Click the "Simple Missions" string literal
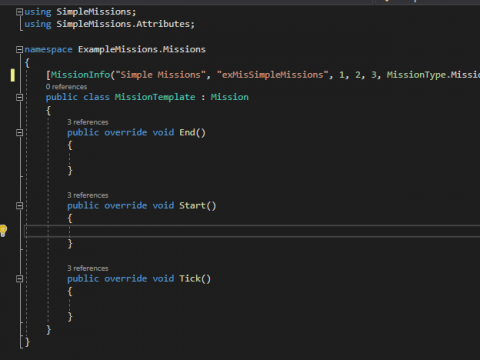This screenshot has width=480, height=360. [x=161, y=75]
